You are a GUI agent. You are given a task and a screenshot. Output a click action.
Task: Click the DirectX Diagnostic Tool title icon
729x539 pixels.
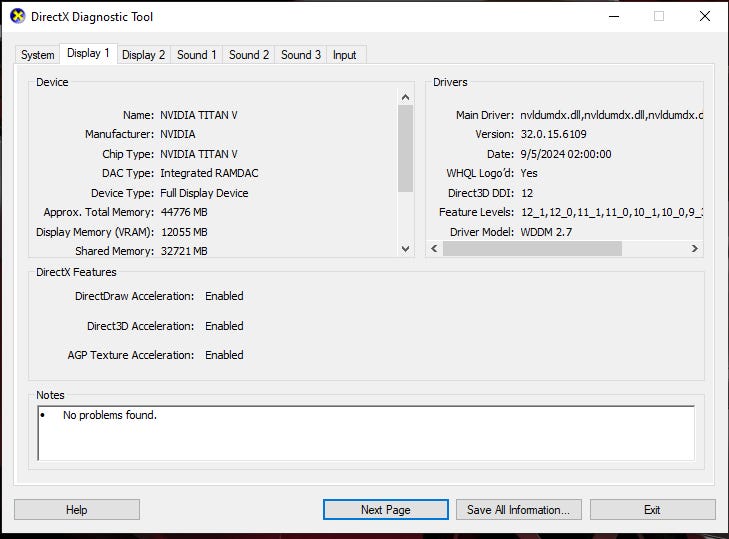click(x=18, y=16)
